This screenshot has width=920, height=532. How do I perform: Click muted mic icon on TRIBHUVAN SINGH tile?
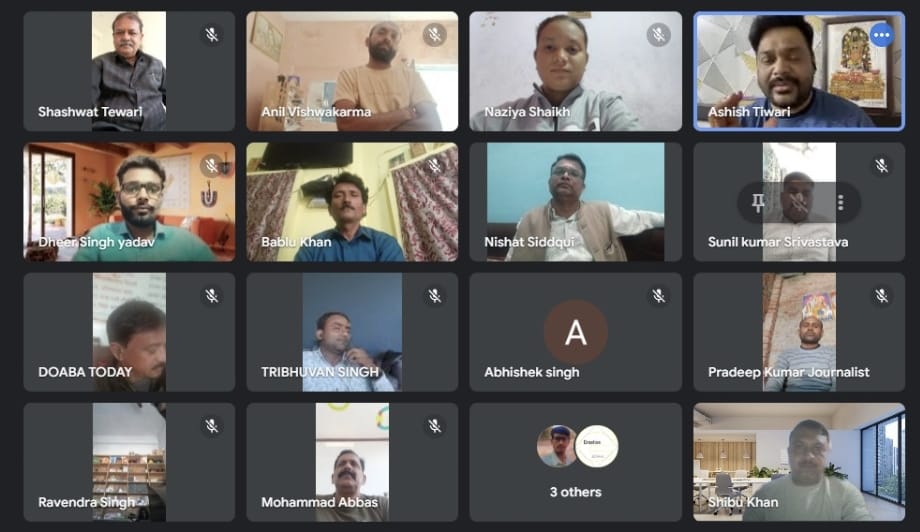(435, 296)
